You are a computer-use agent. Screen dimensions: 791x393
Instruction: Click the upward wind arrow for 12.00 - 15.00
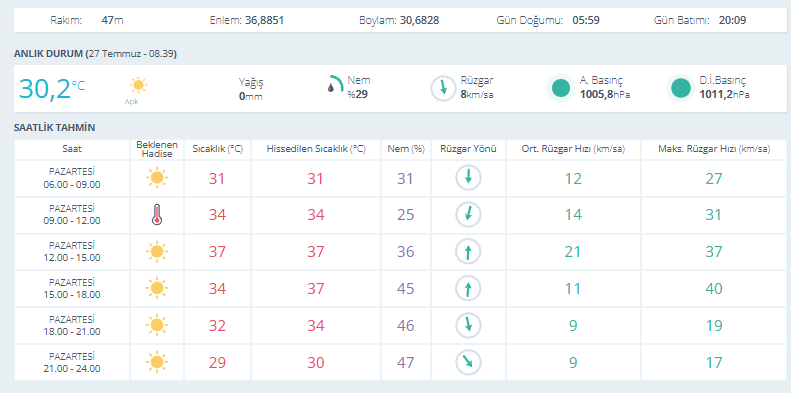(469, 252)
